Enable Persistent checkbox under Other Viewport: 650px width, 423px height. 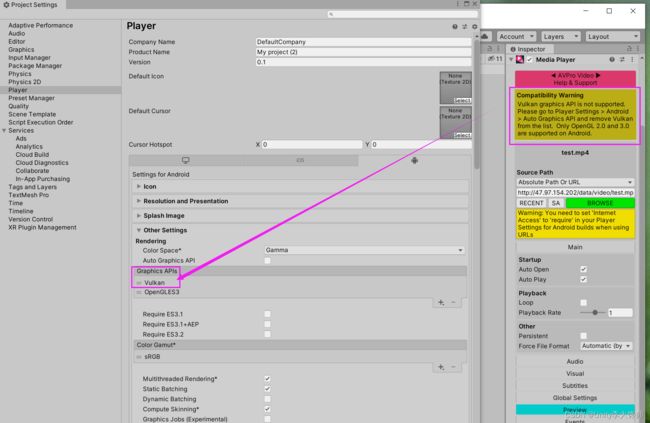(x=583, y=336)
